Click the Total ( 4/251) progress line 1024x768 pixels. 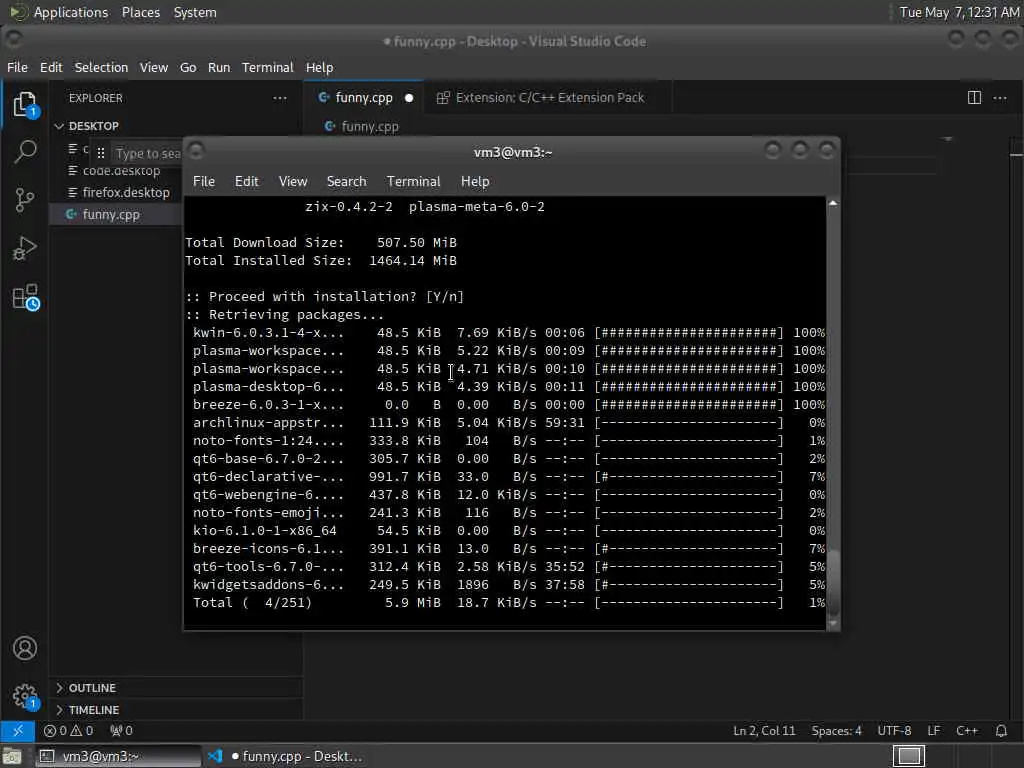508,603
